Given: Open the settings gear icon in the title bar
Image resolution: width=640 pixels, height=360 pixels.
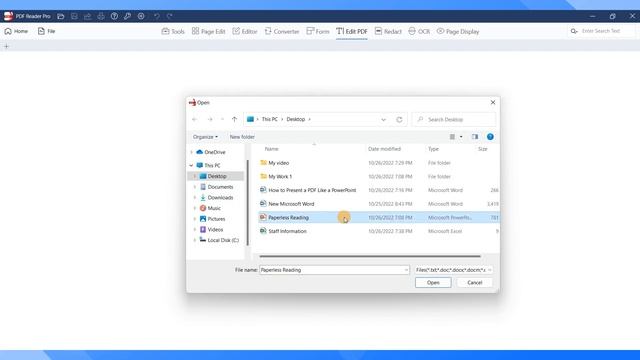Looking at the screenshot, I should (x=141, y=16).
